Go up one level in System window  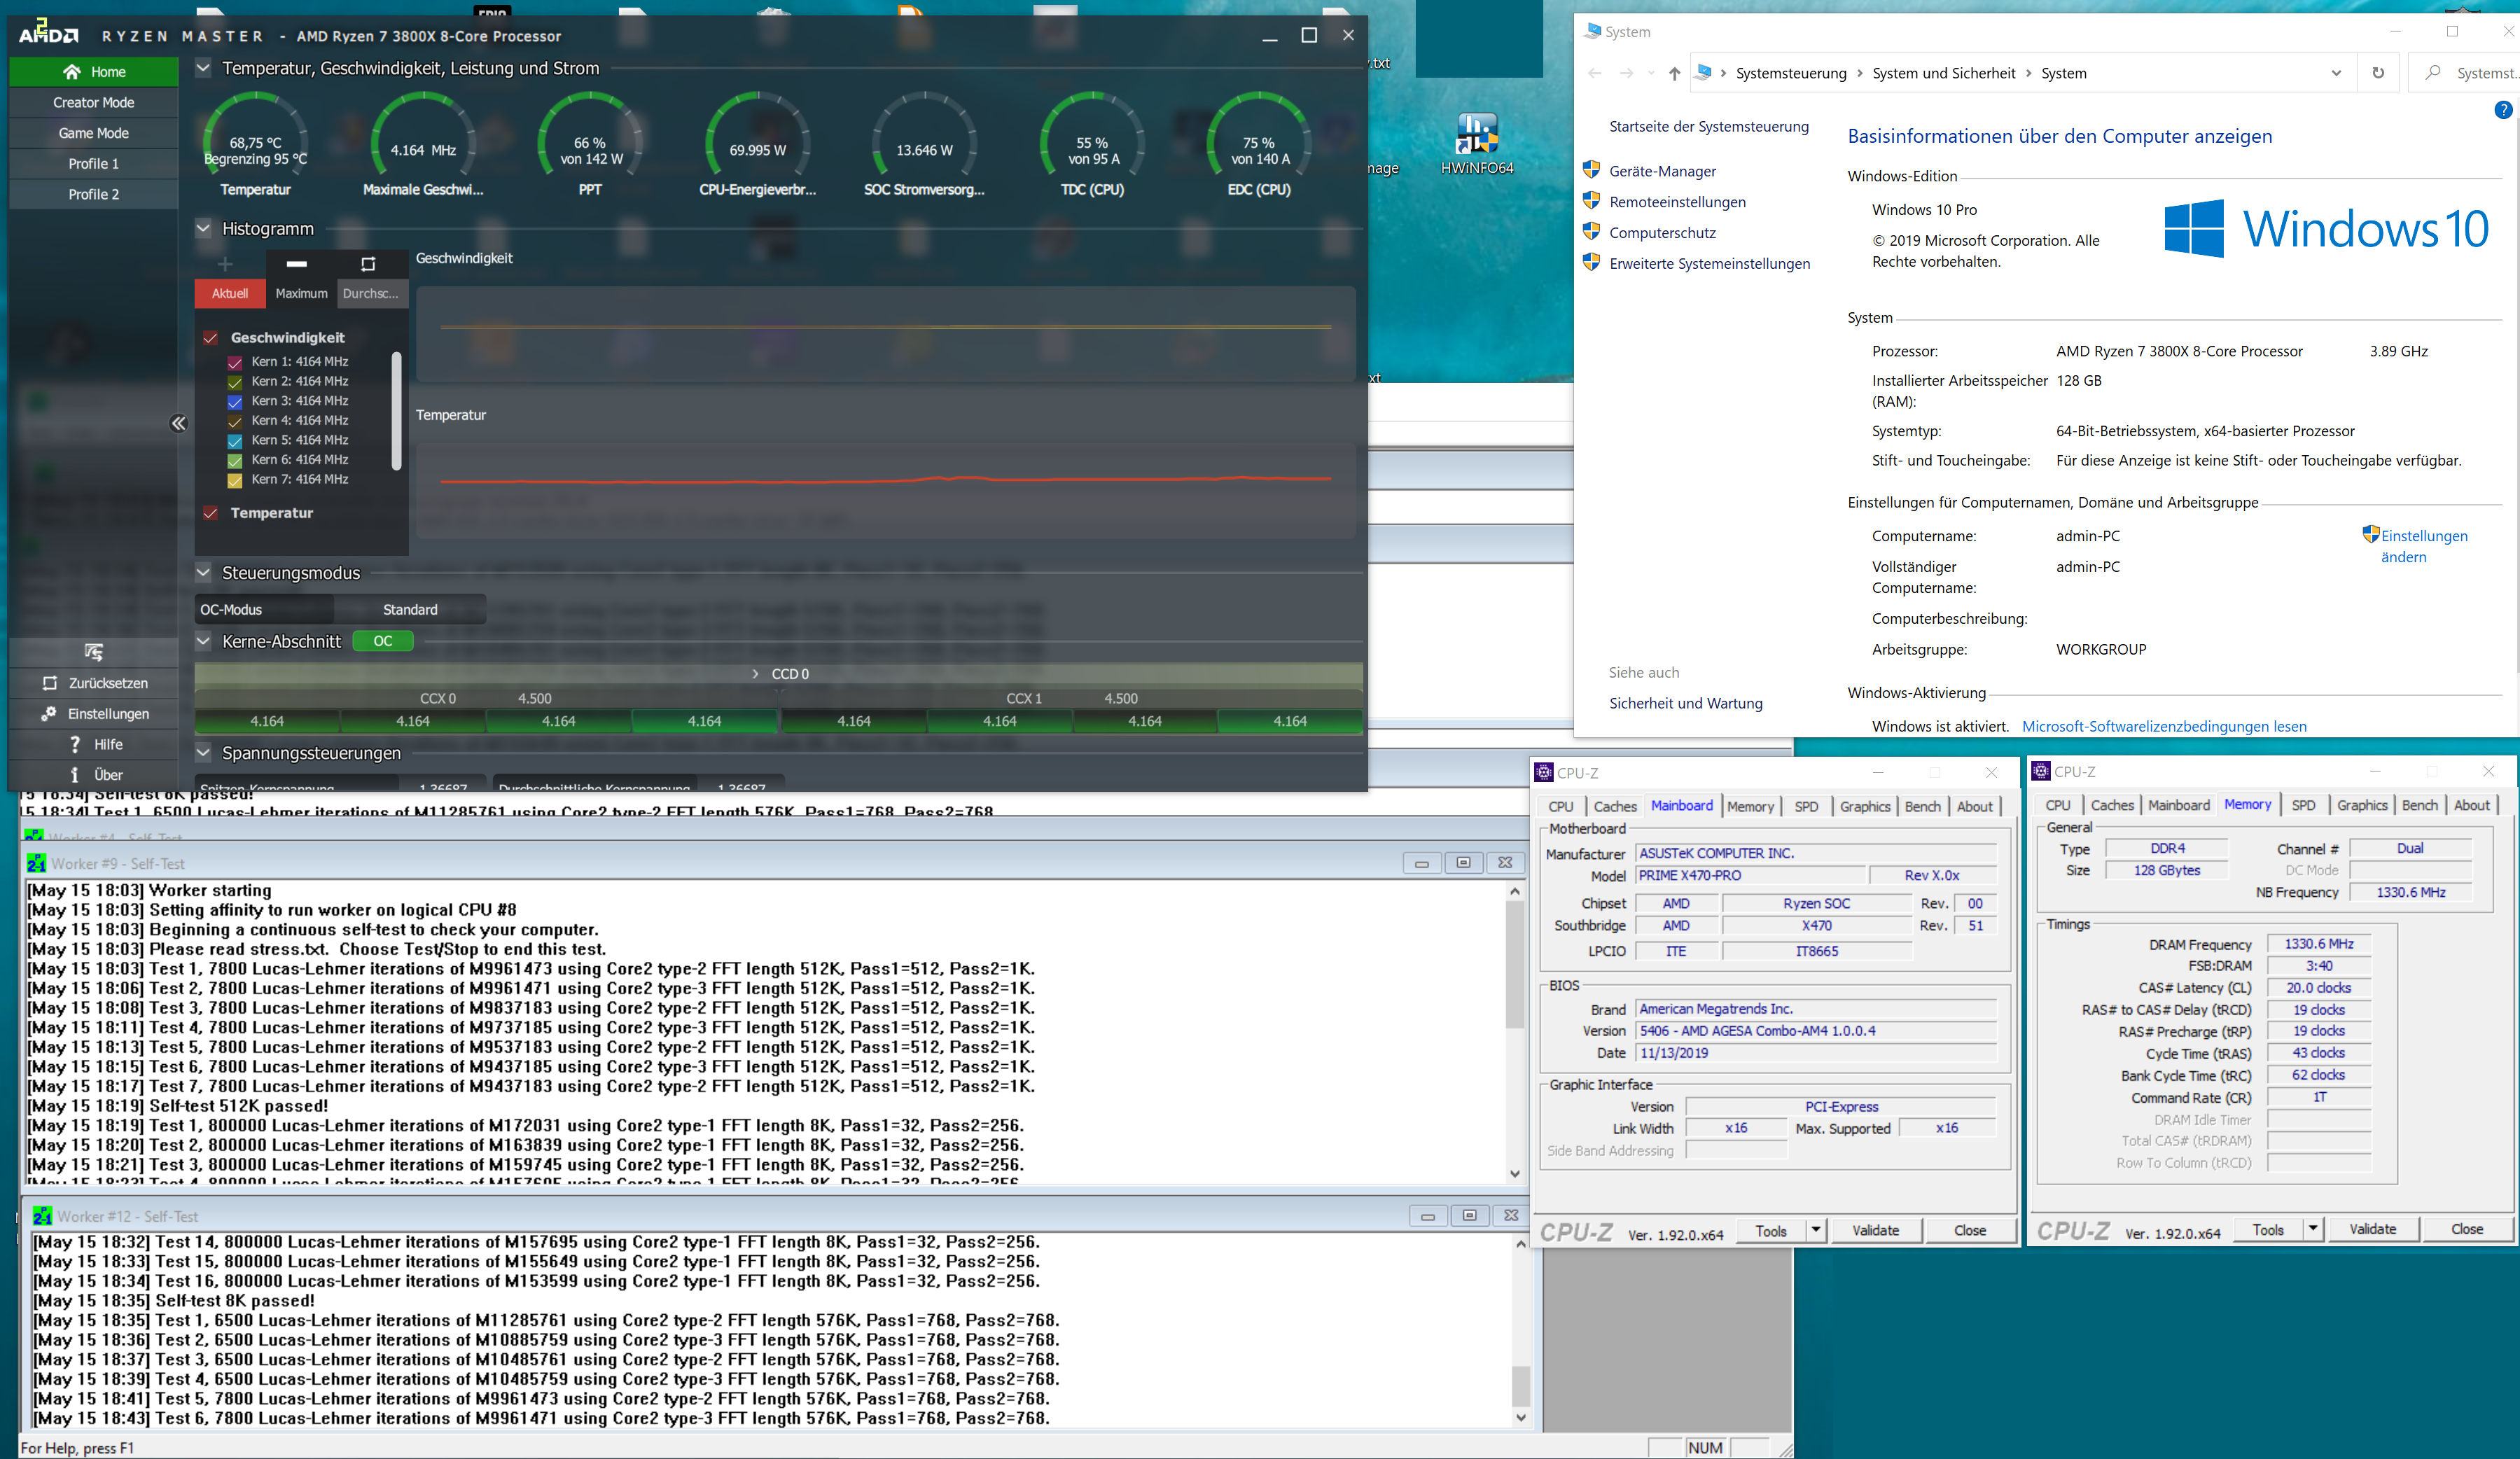[1674, 73]
